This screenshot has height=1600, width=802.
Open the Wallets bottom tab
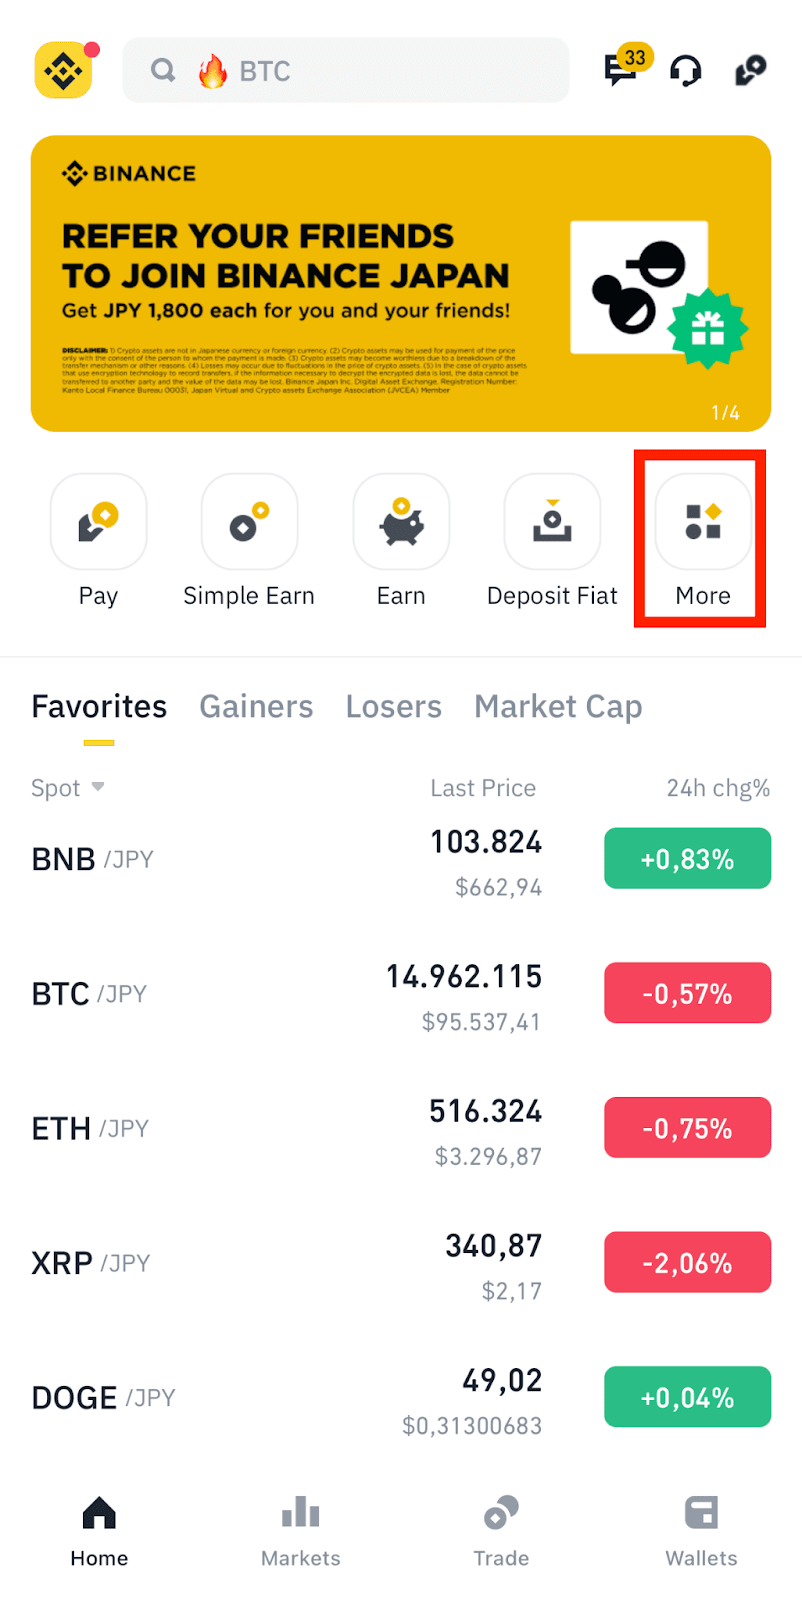pyautogui.click(x=701, y=1532)
